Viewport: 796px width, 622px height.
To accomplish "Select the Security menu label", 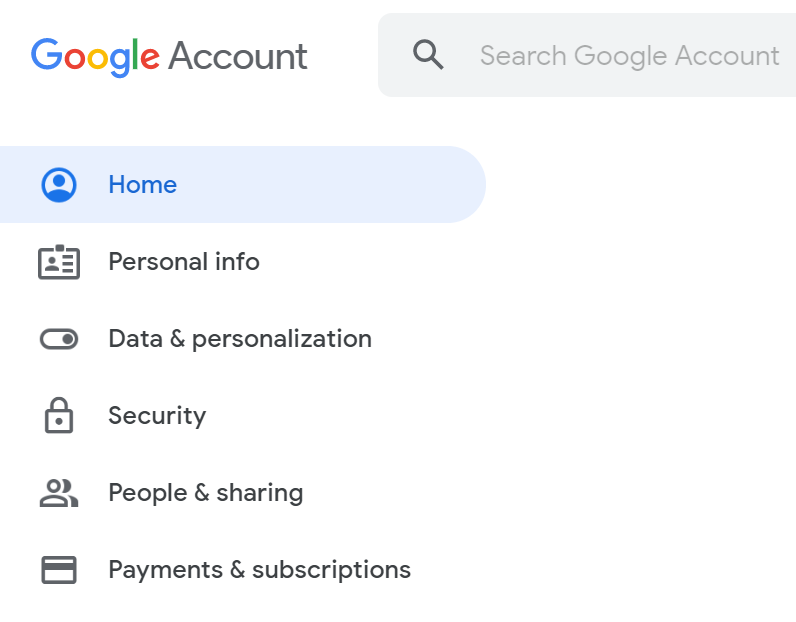I will click(157, 416).
